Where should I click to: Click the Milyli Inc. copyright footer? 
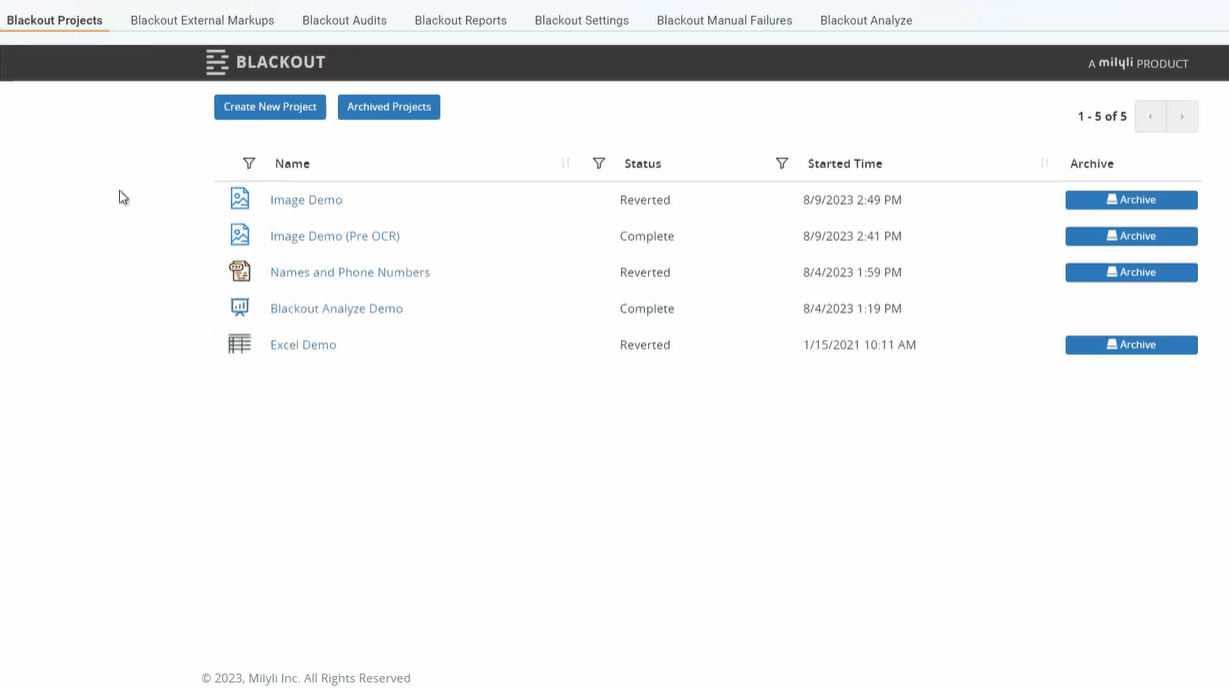306,678
